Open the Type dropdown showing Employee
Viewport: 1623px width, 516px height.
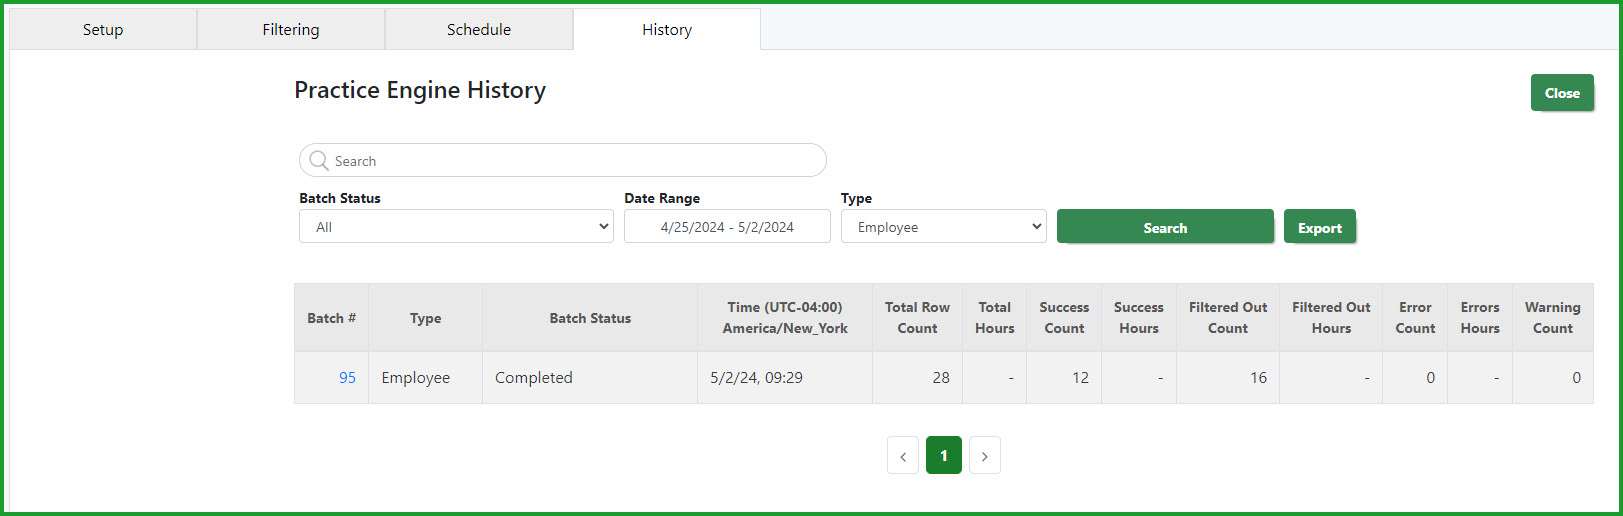point(944,227)
